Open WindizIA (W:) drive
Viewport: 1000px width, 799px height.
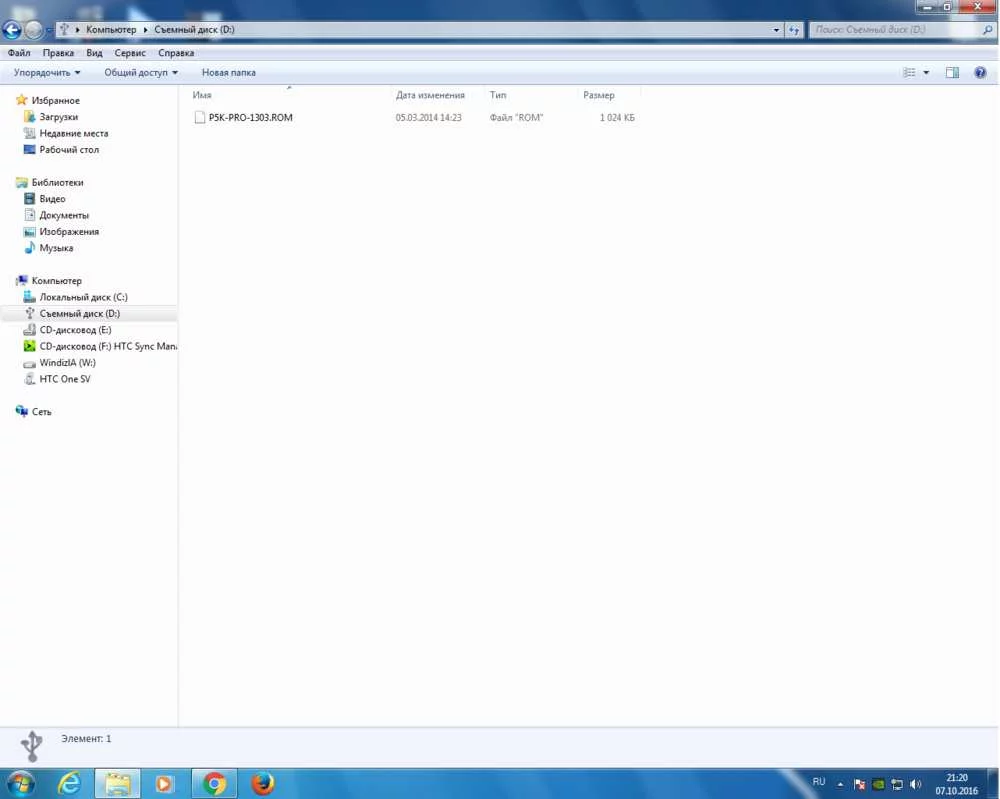(68, 363)
